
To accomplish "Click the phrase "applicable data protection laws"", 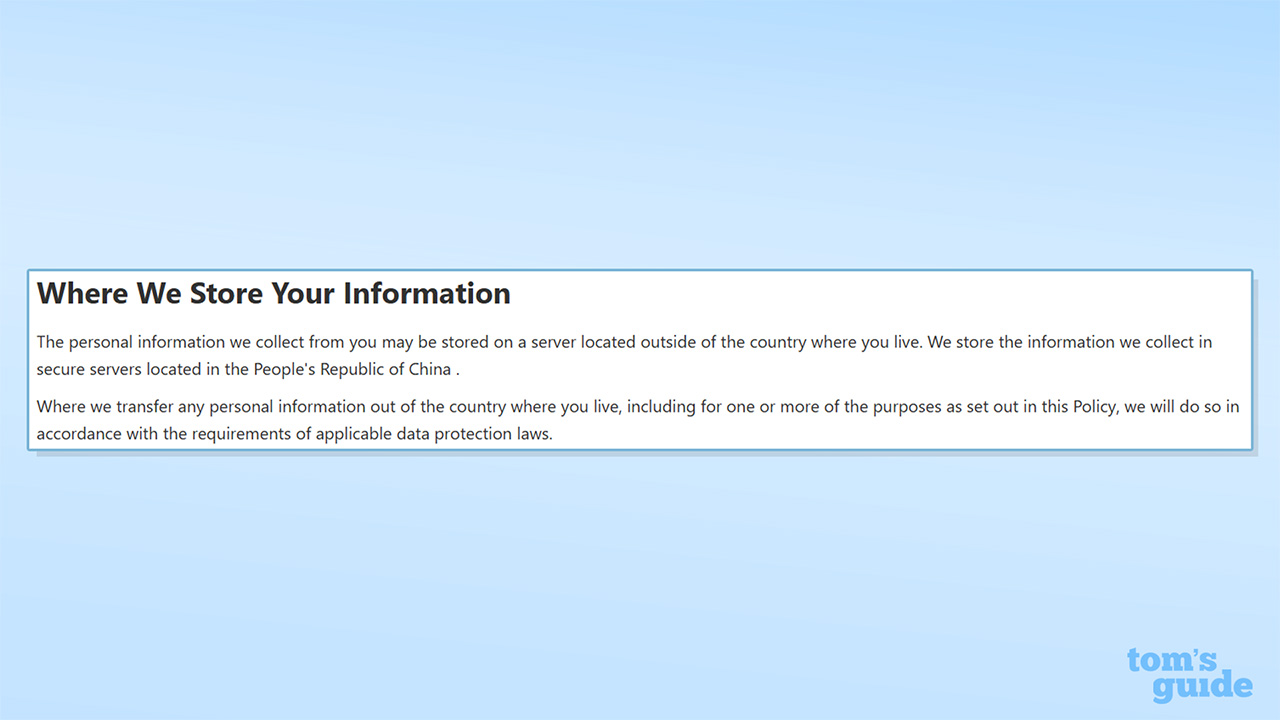I will [x=433, y=434].
